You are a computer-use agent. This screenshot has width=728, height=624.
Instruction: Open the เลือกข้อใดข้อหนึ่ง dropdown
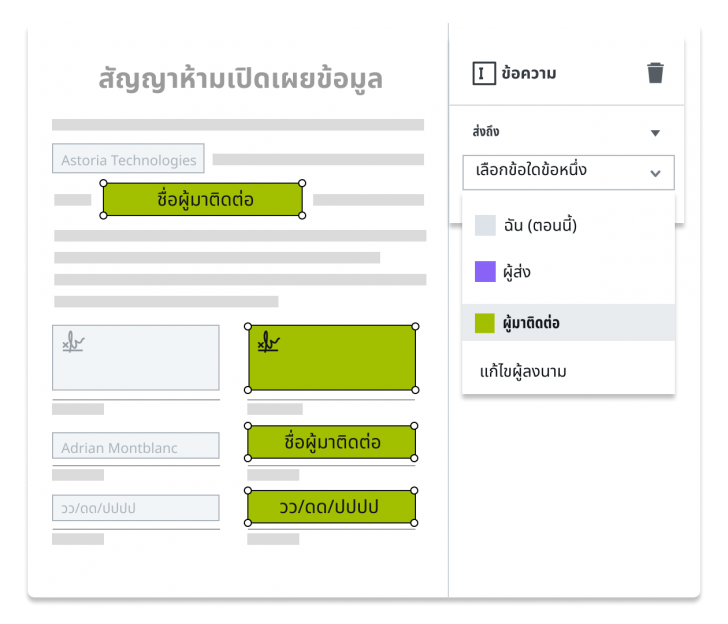click(568, 172)
